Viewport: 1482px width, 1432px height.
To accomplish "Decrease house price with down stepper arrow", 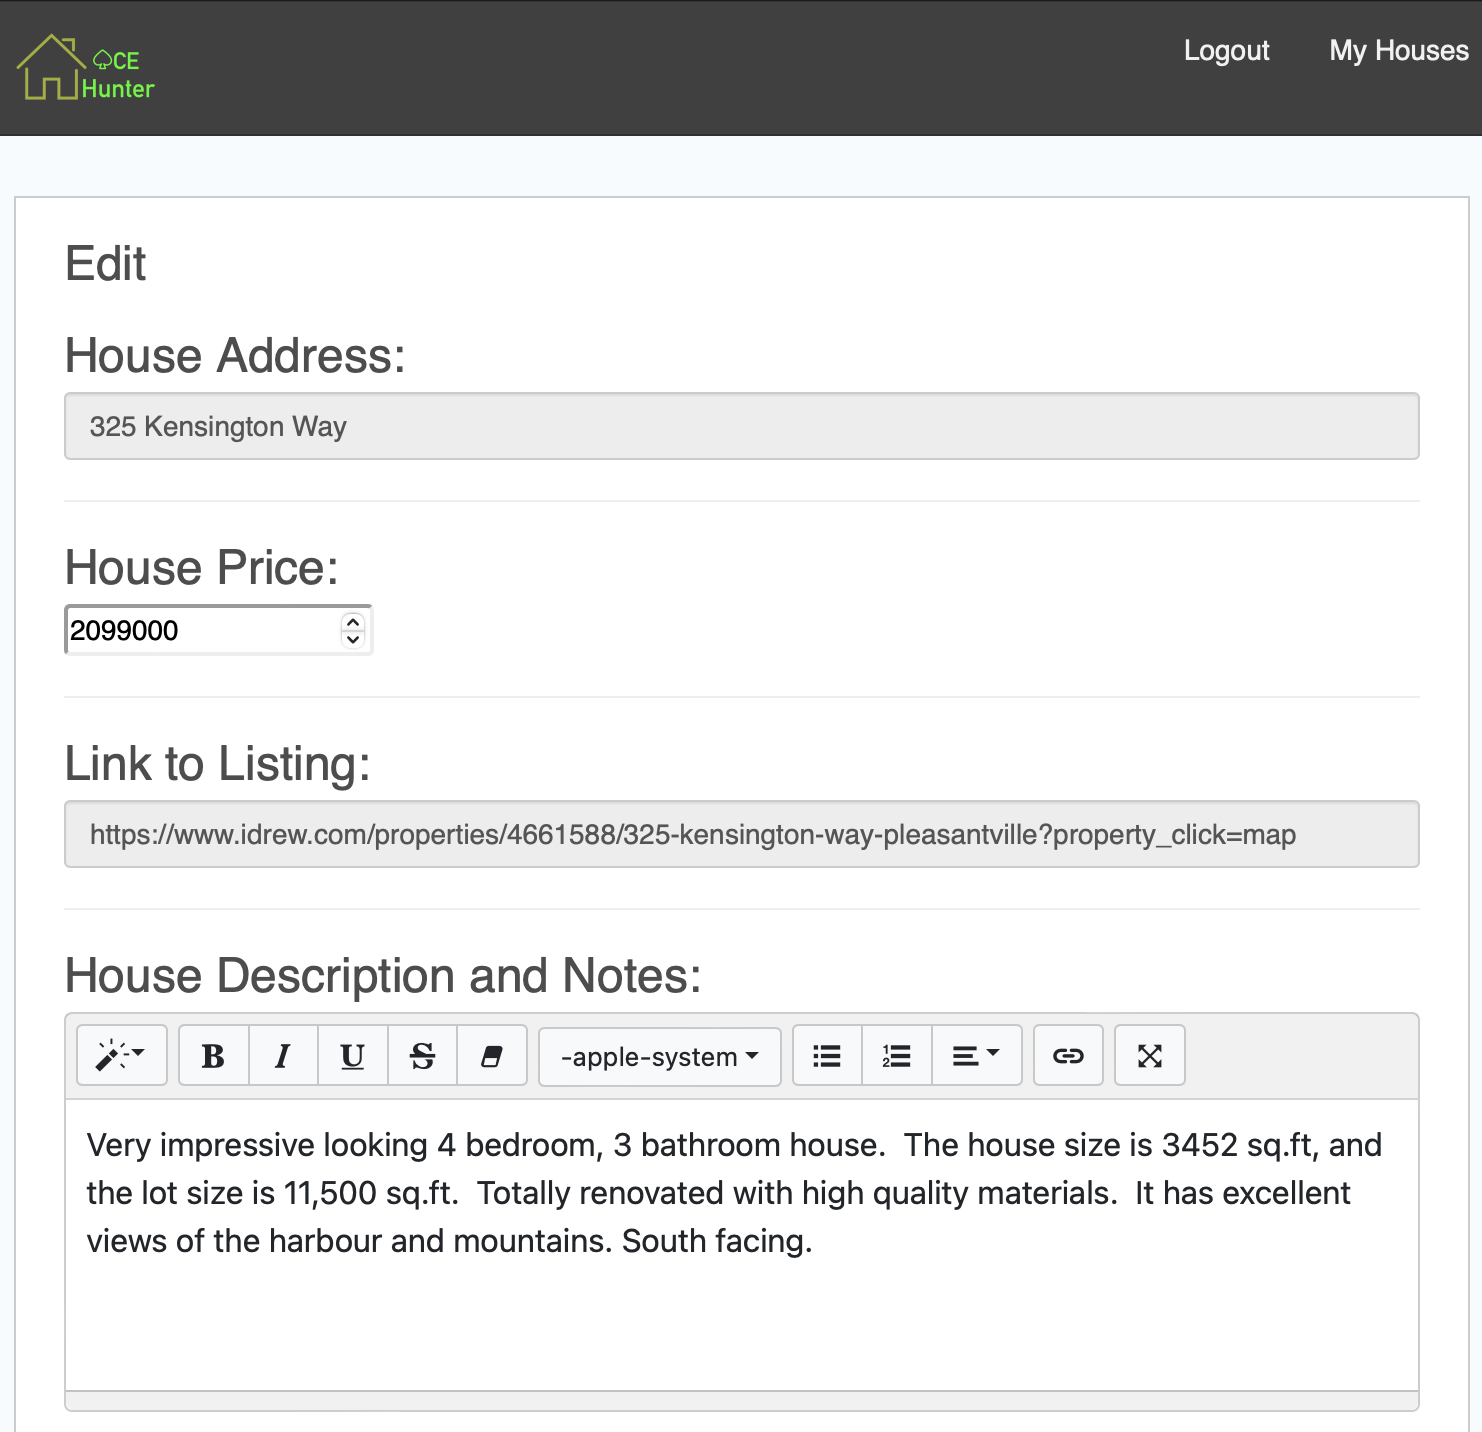I will [353, 639].
